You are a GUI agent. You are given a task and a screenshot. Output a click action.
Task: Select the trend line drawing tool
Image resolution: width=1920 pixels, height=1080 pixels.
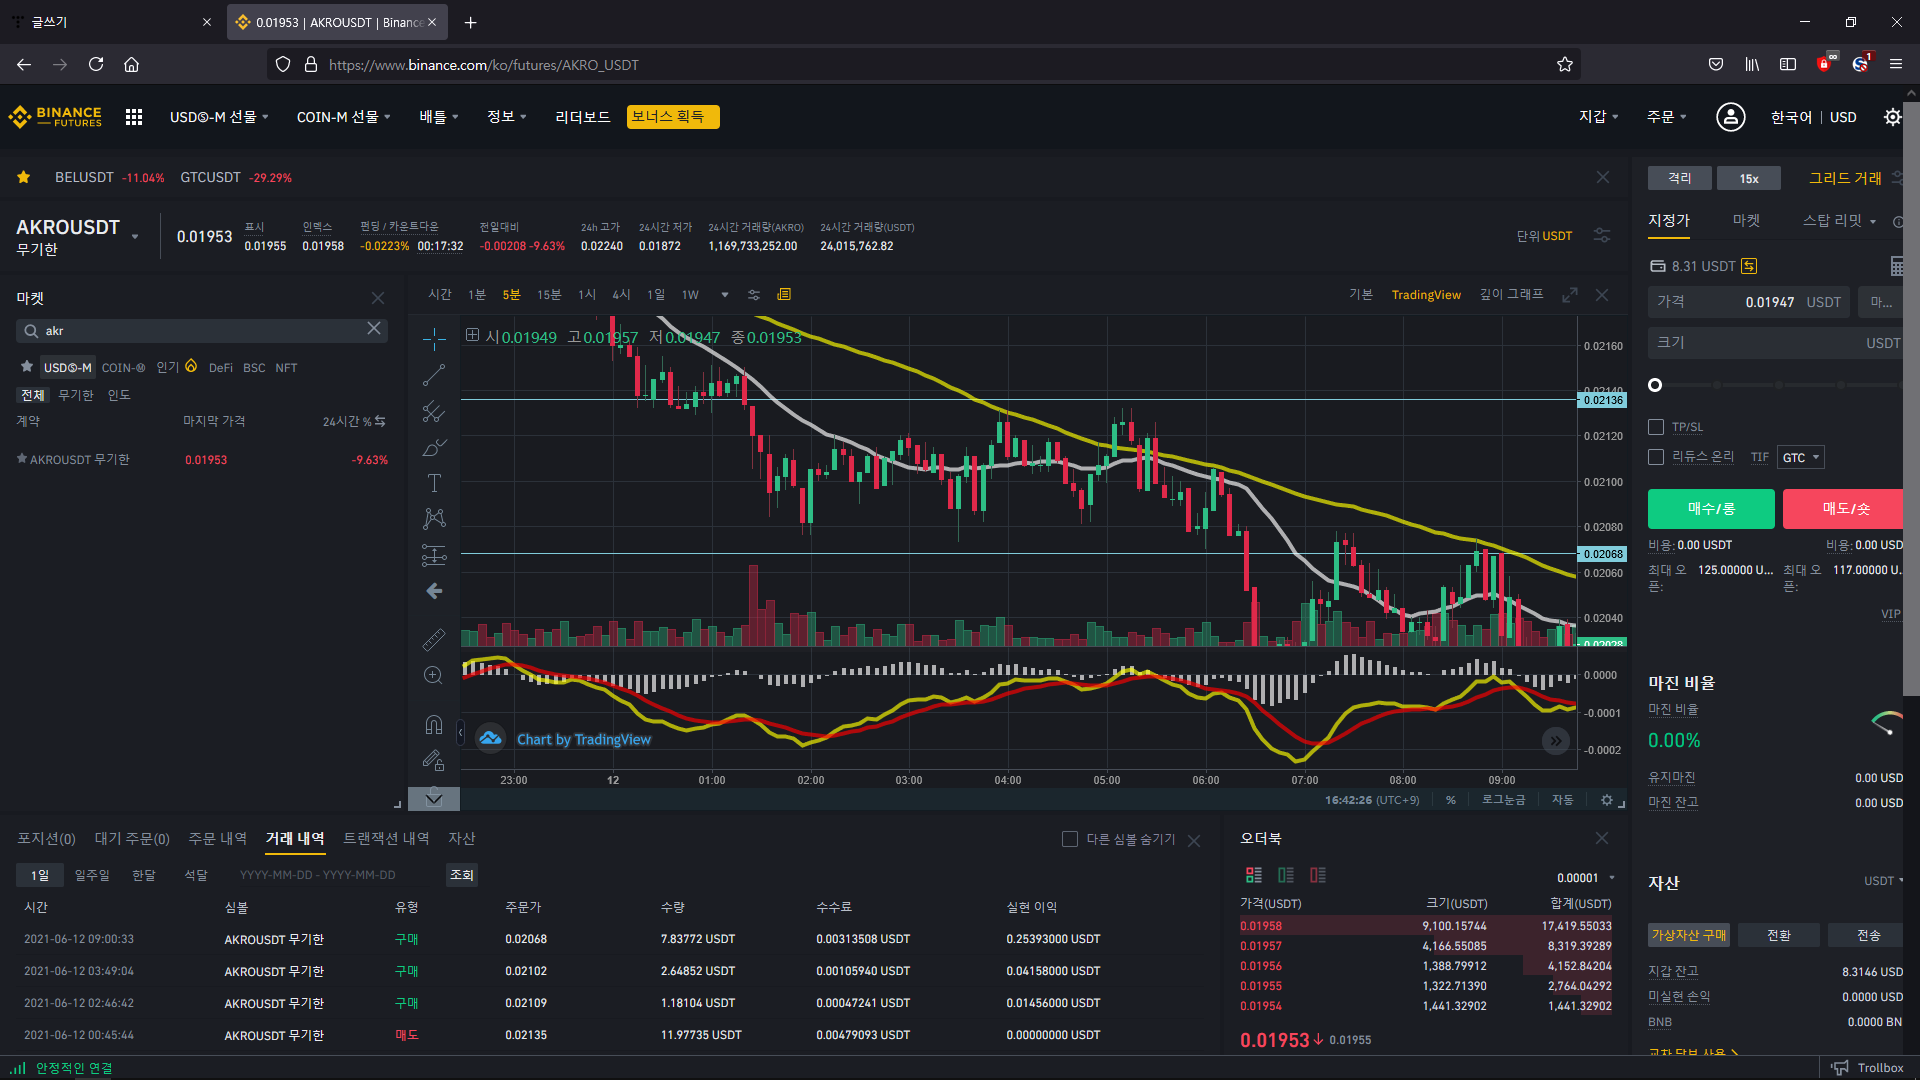pos(434,376)
